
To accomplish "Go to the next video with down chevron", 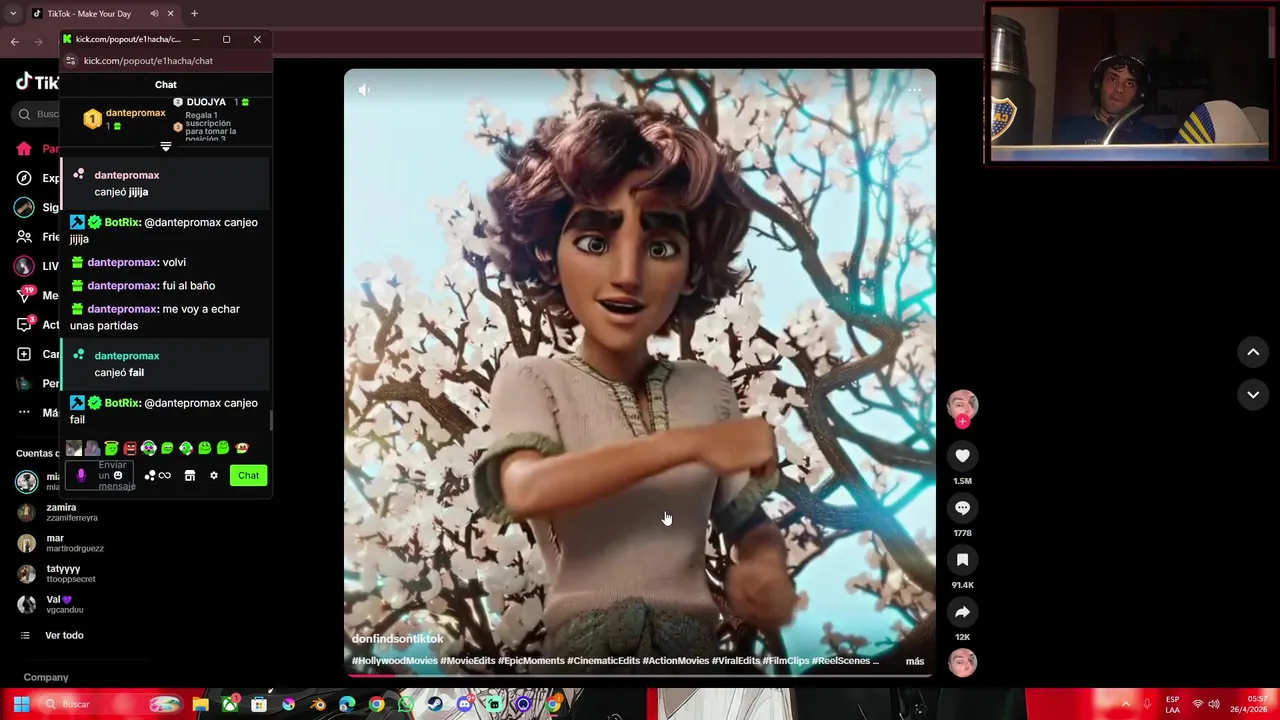I will tap(1253, 395).
